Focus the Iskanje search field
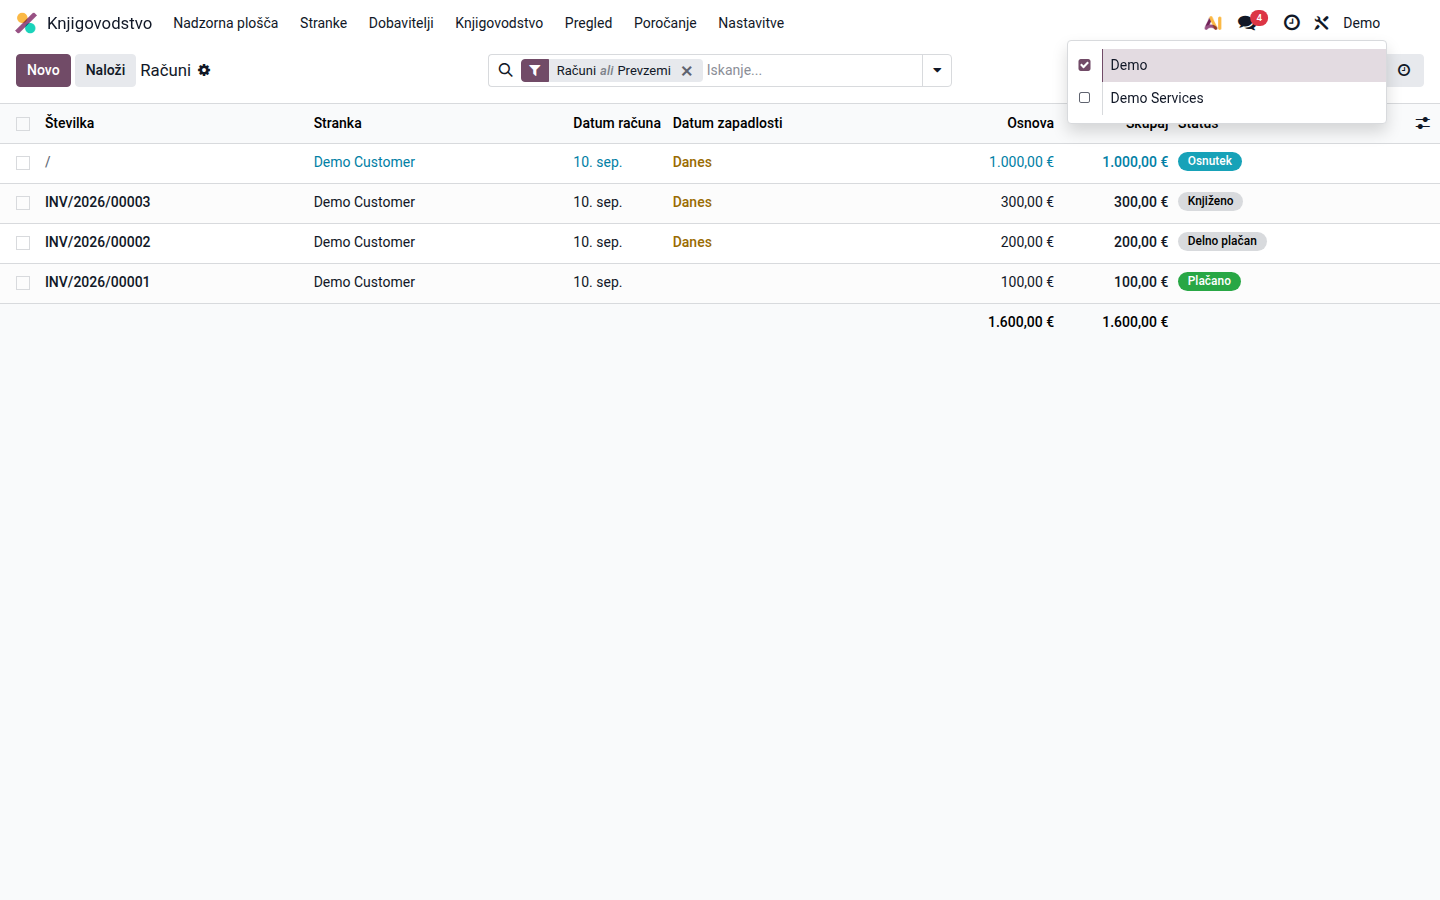The width and height of the screenshot is (1440, 900). coord(812,70)
